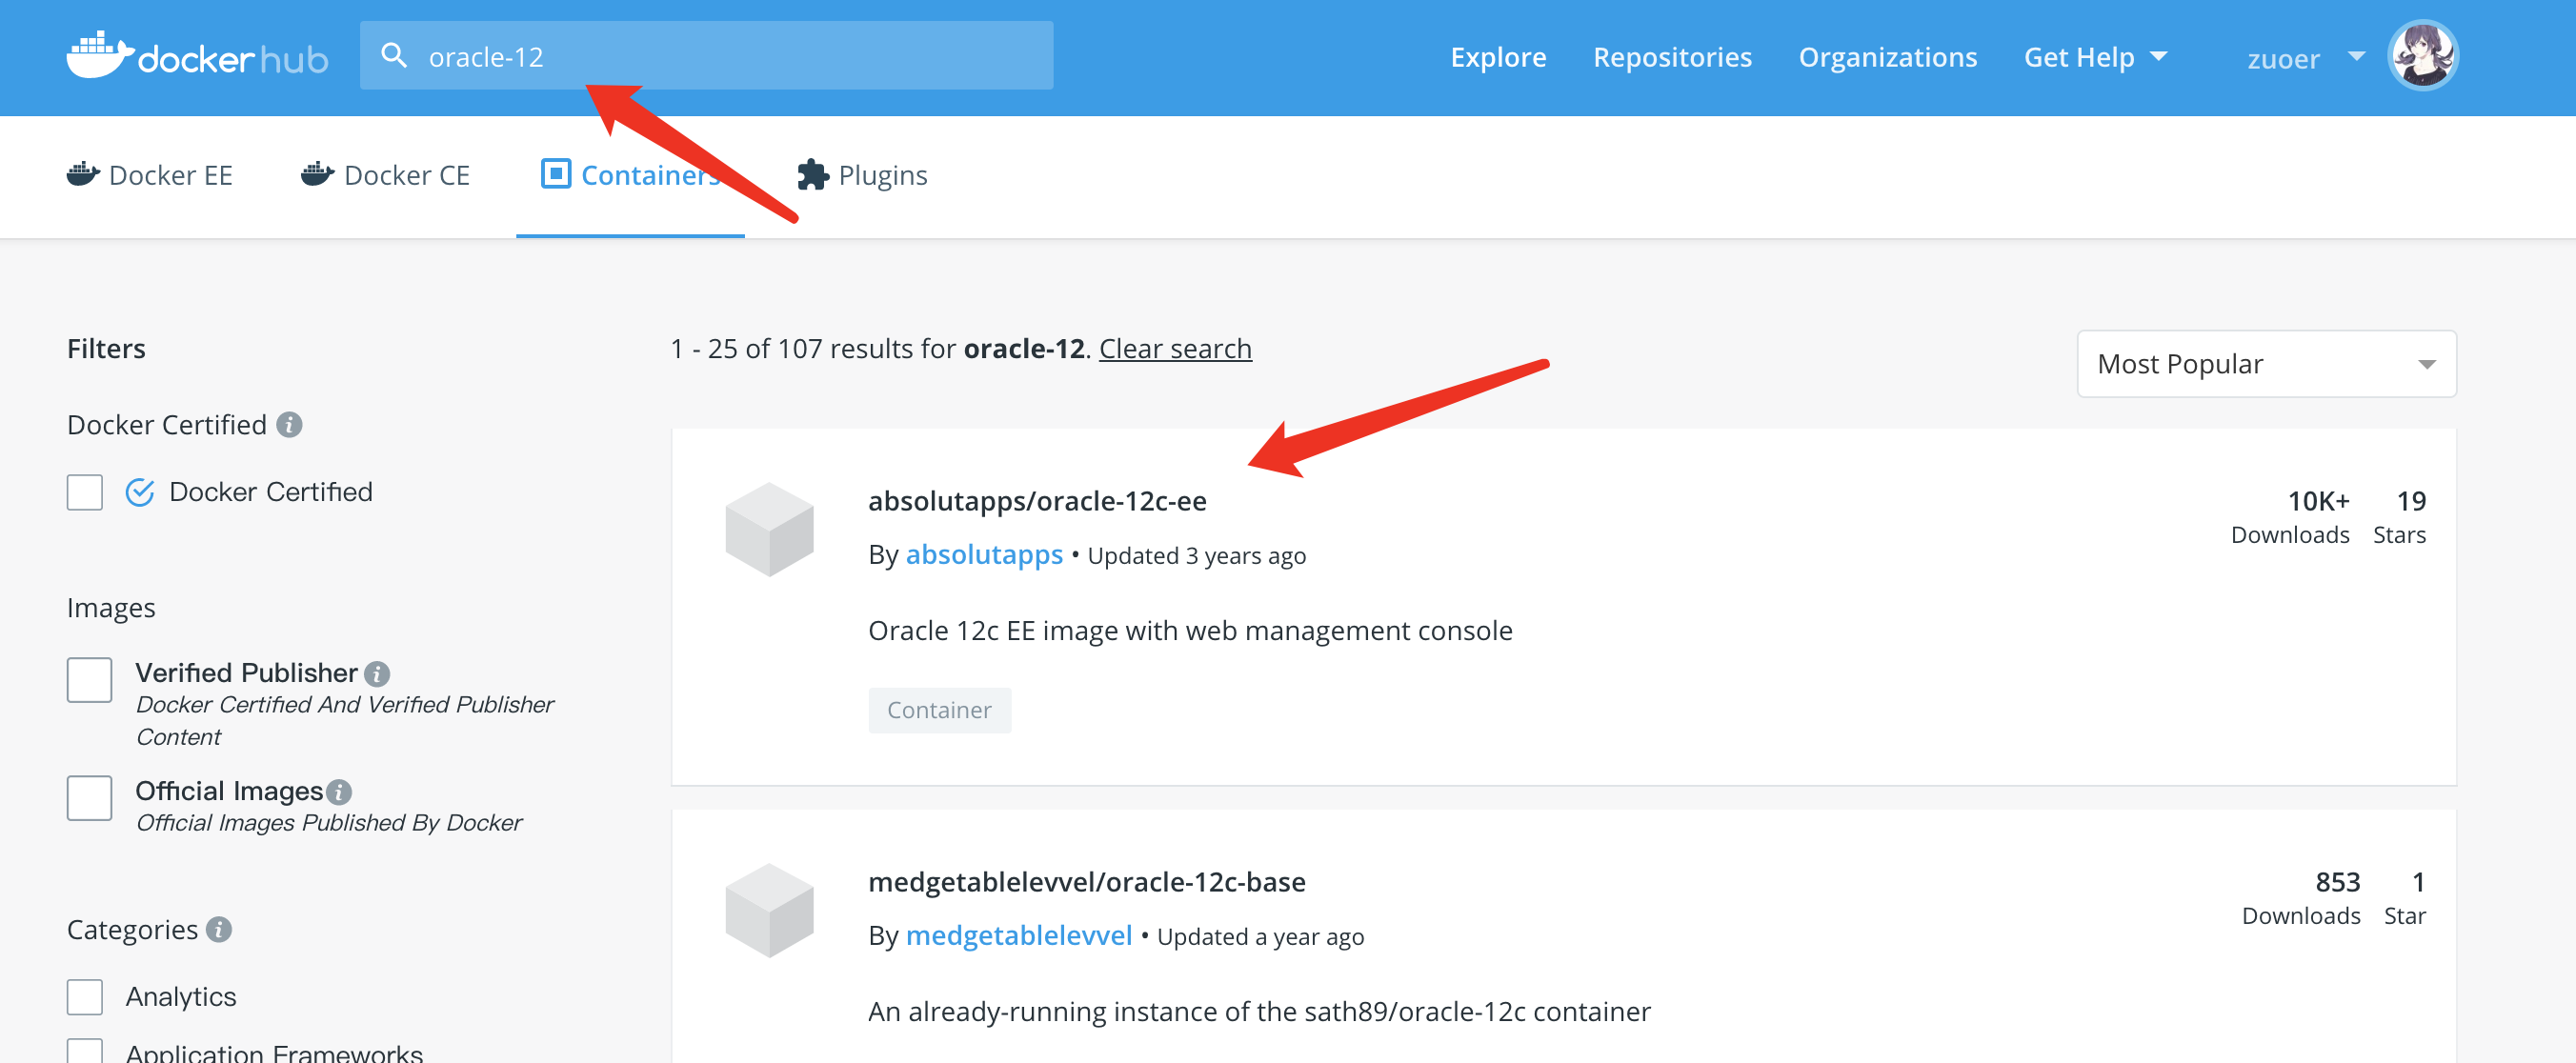Click the Images filter section heading
This screenshot has height=1063, width=2576.
click(x=111, y=608)
